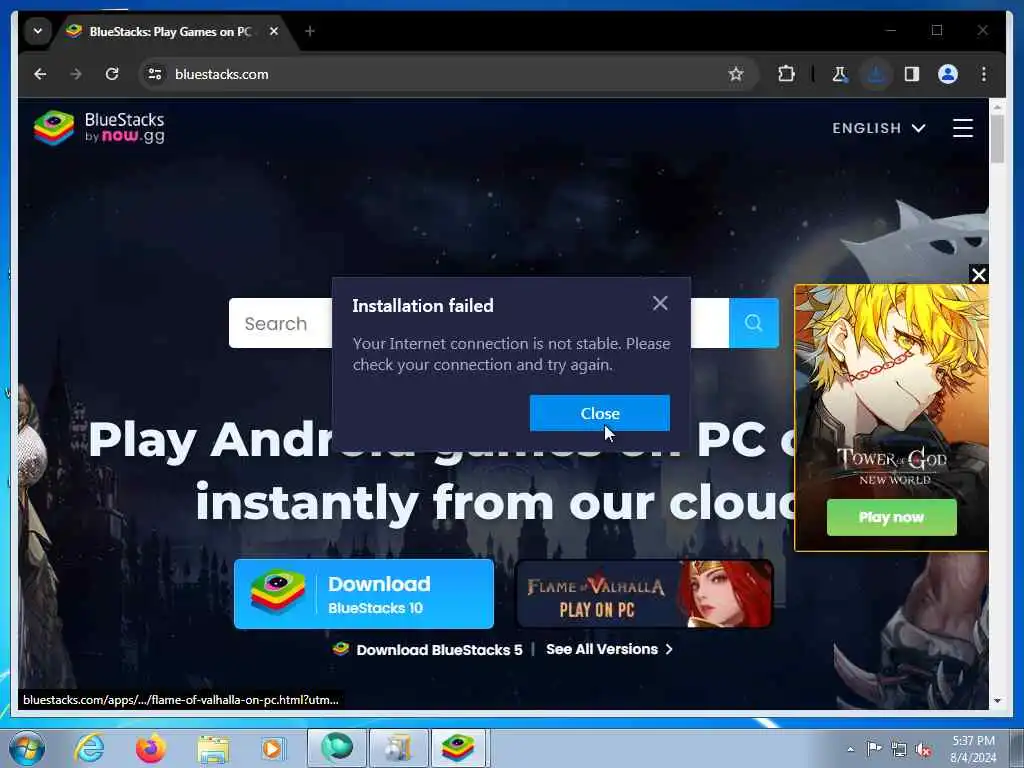Bookmark this page with the star icon
This screenshot has width=1024, height=768.
736,74
